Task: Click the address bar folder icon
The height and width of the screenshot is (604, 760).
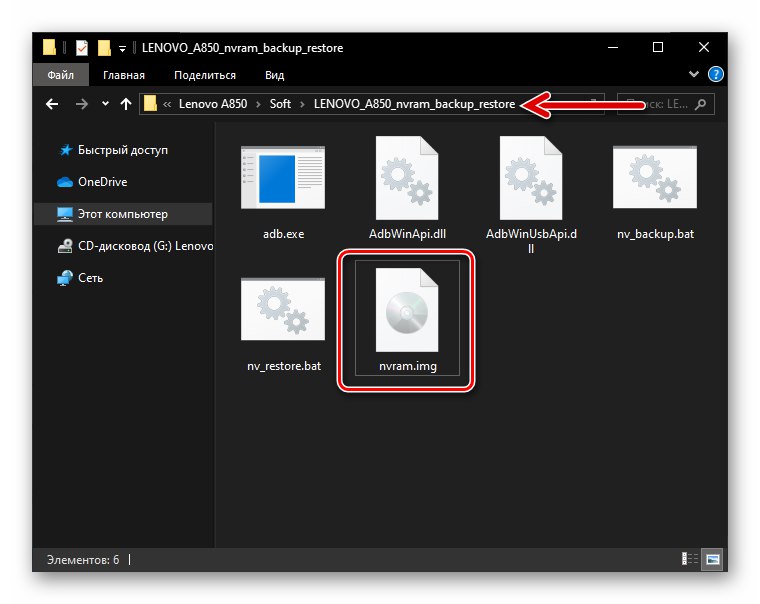Action: tap(150, 103)
